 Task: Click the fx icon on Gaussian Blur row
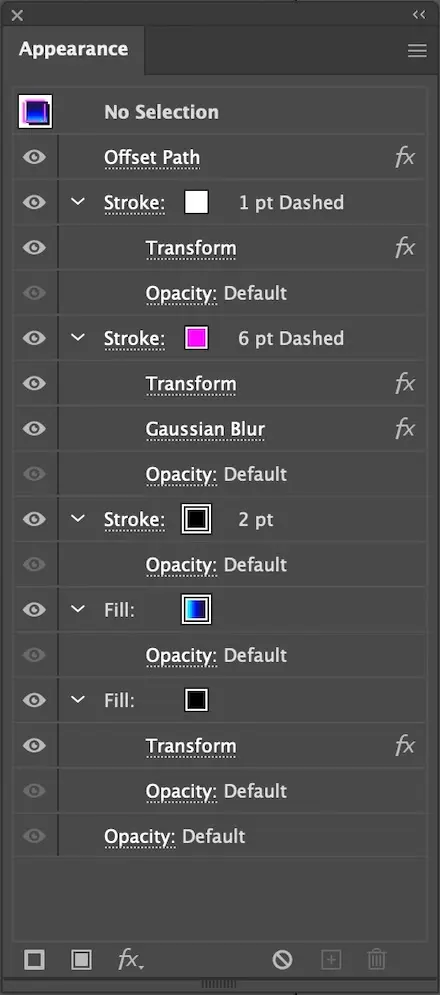pos(405,429)
